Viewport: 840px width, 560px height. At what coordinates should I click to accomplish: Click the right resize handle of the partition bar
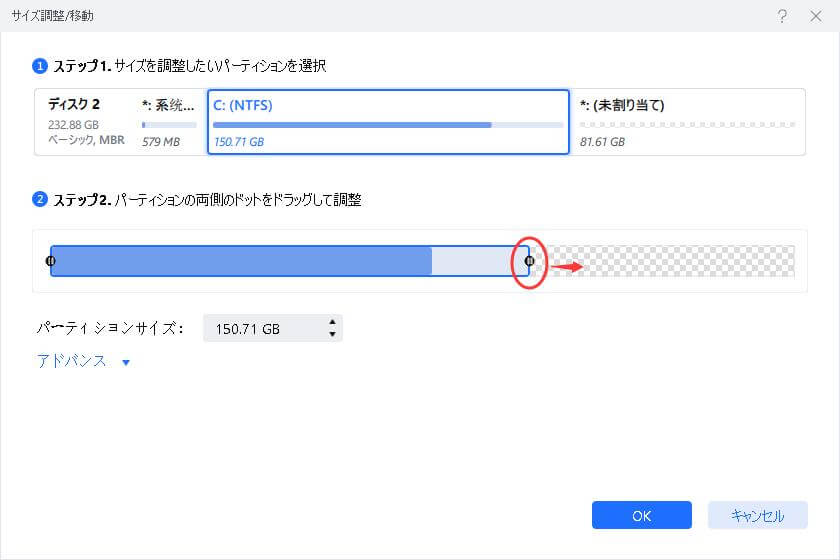[529, 261]
